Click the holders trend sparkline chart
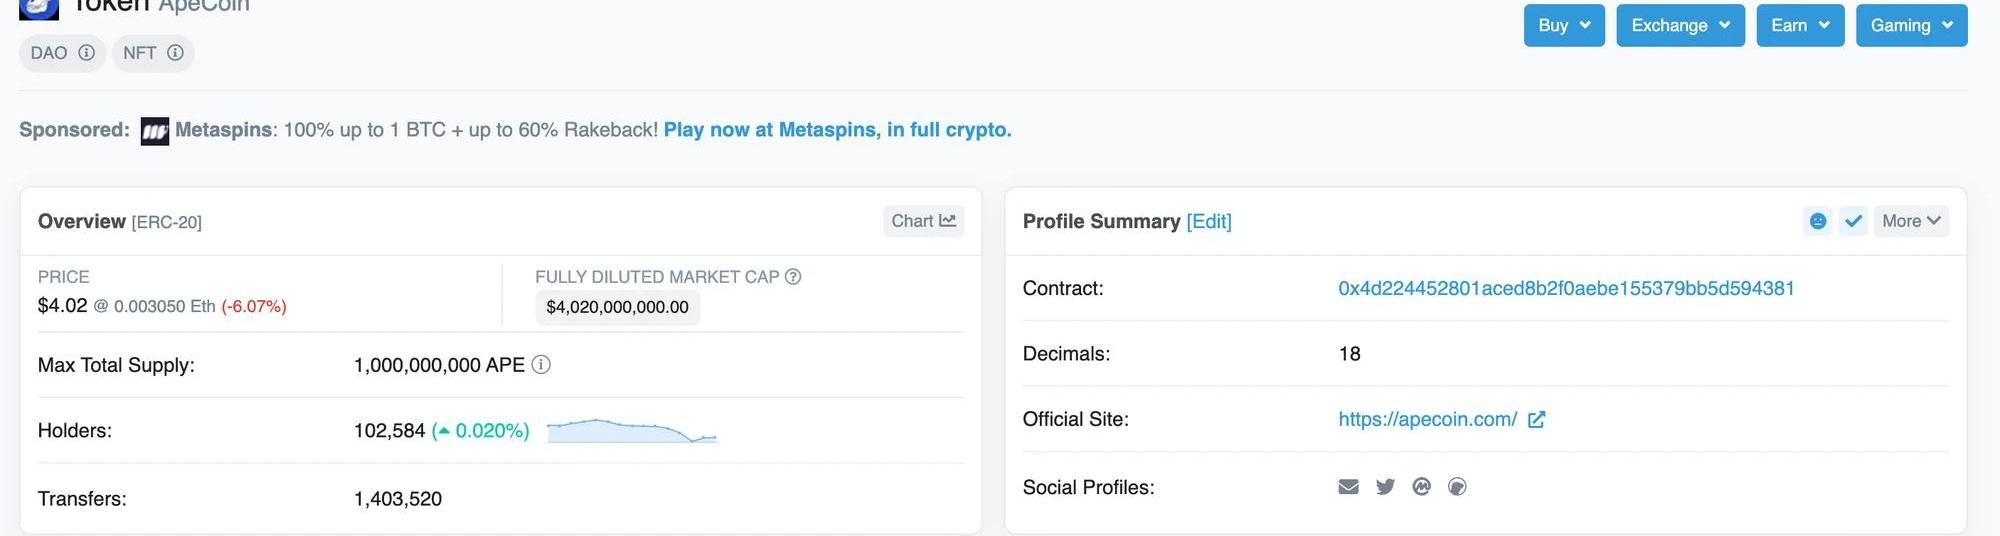The width and height of the screenshot is (2000, 536). click(631, 431)
